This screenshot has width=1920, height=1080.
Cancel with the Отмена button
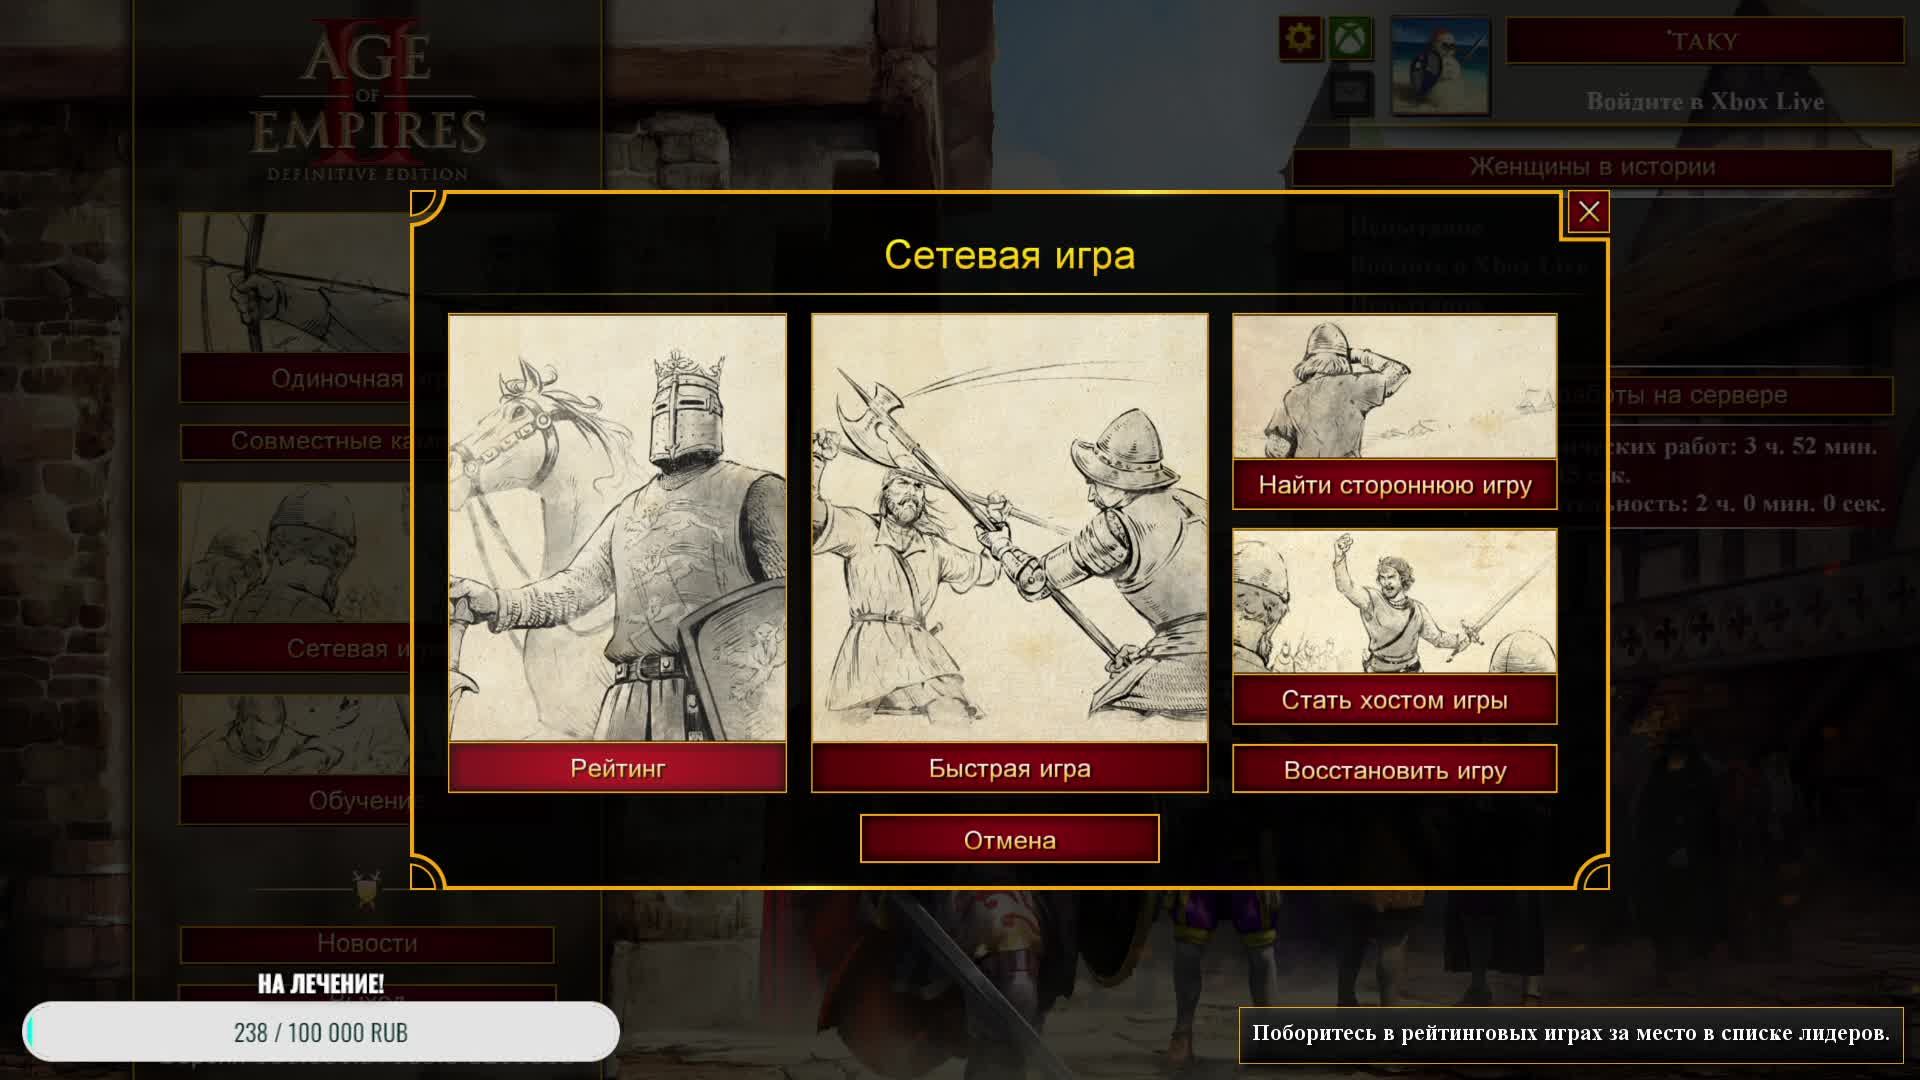(x=1009, y=839)
